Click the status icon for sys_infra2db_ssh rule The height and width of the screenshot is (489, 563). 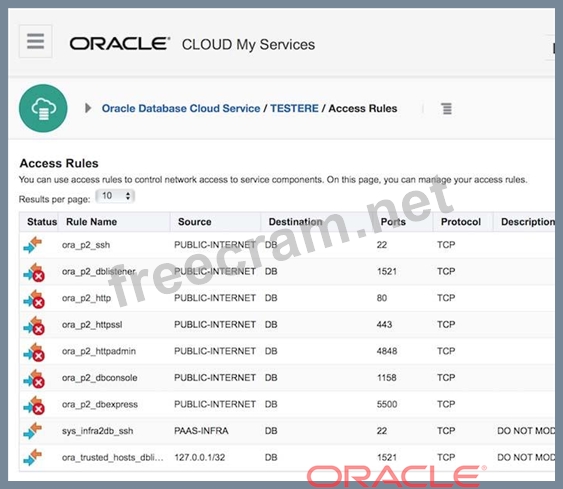33,431
